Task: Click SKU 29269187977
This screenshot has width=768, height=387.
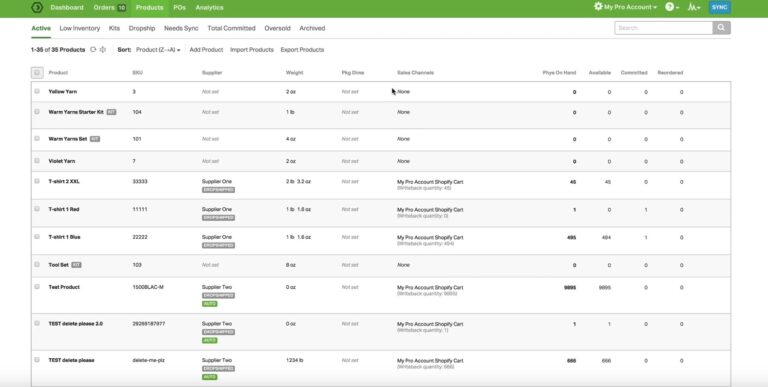Action: pos(148,324)
